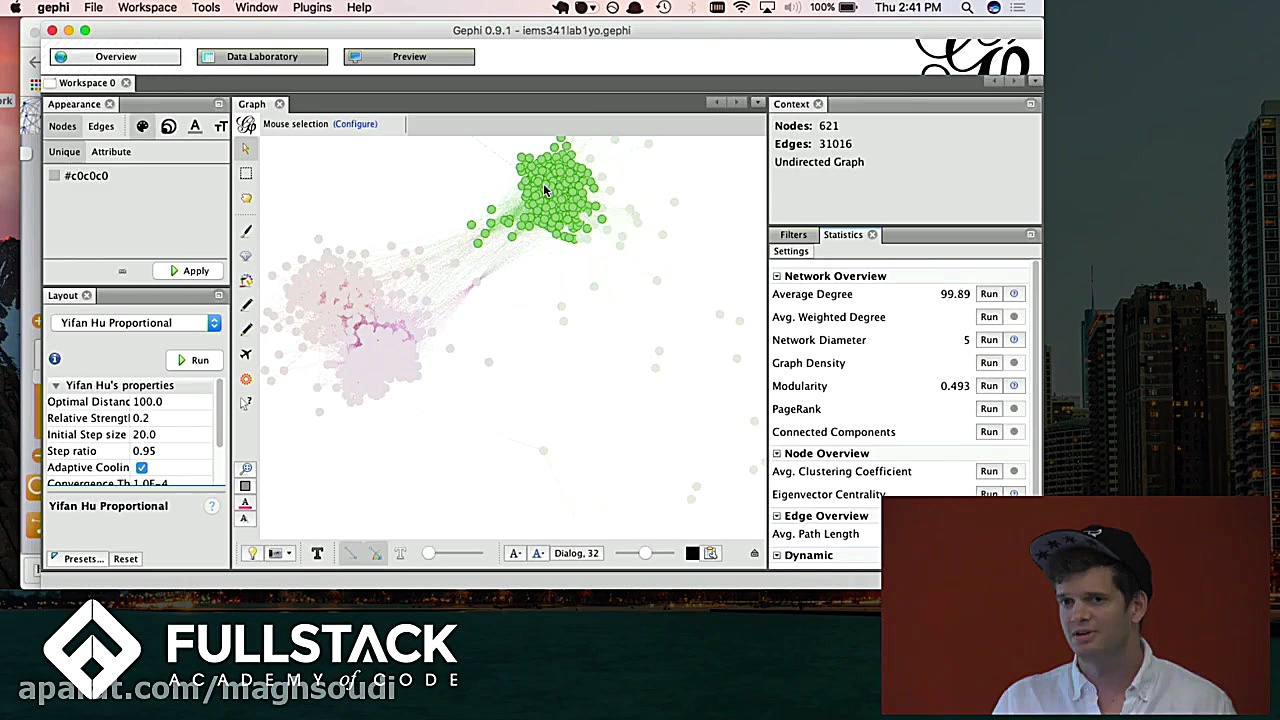1280x720 pixels.
Task: Select the heat map tool
Action: pos(246,379)
